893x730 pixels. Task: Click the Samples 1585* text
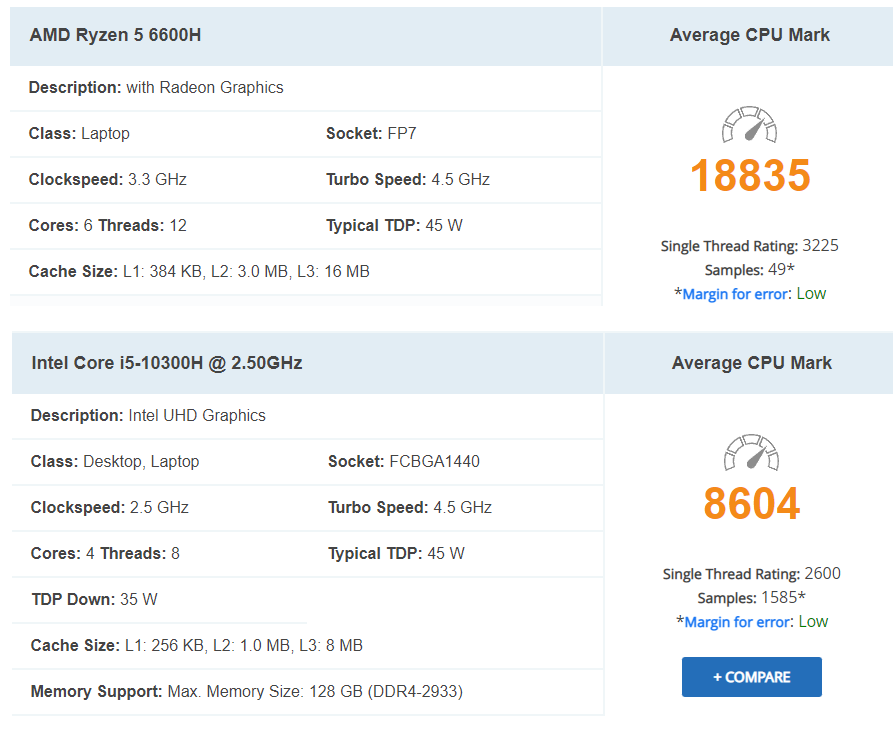pos(752,598)
